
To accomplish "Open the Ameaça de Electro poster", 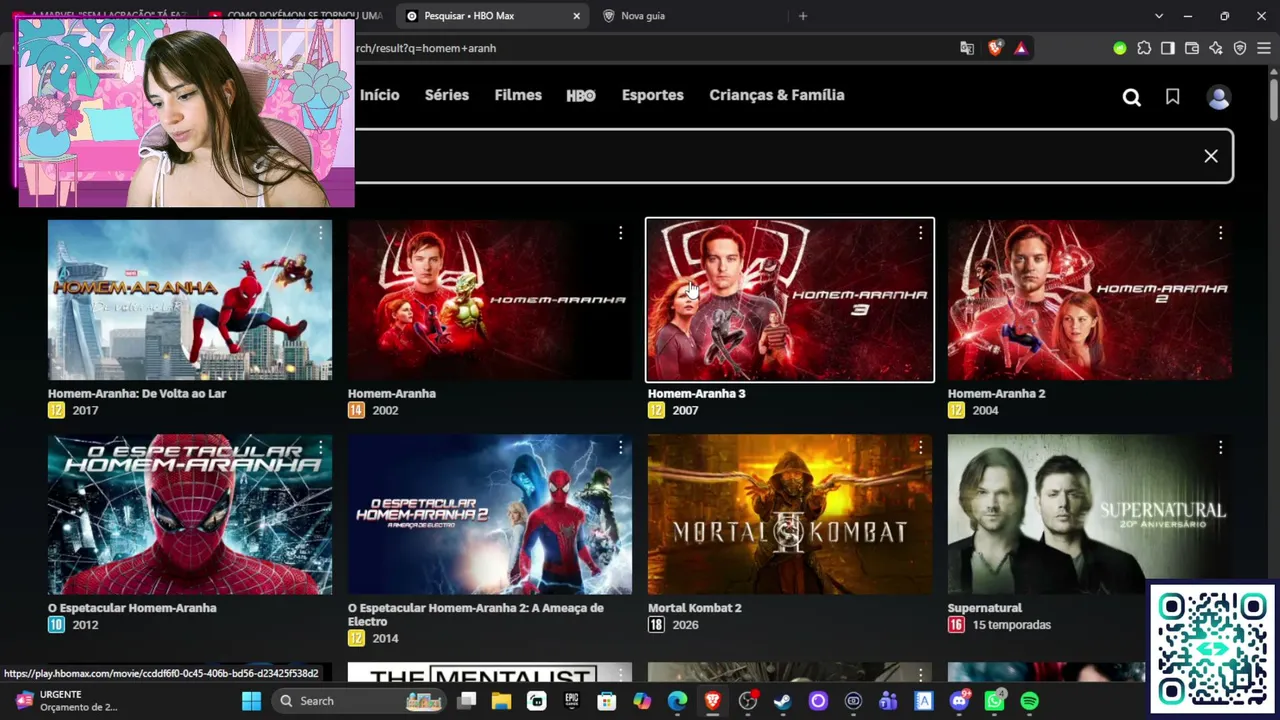I will [x=490, y=514].
